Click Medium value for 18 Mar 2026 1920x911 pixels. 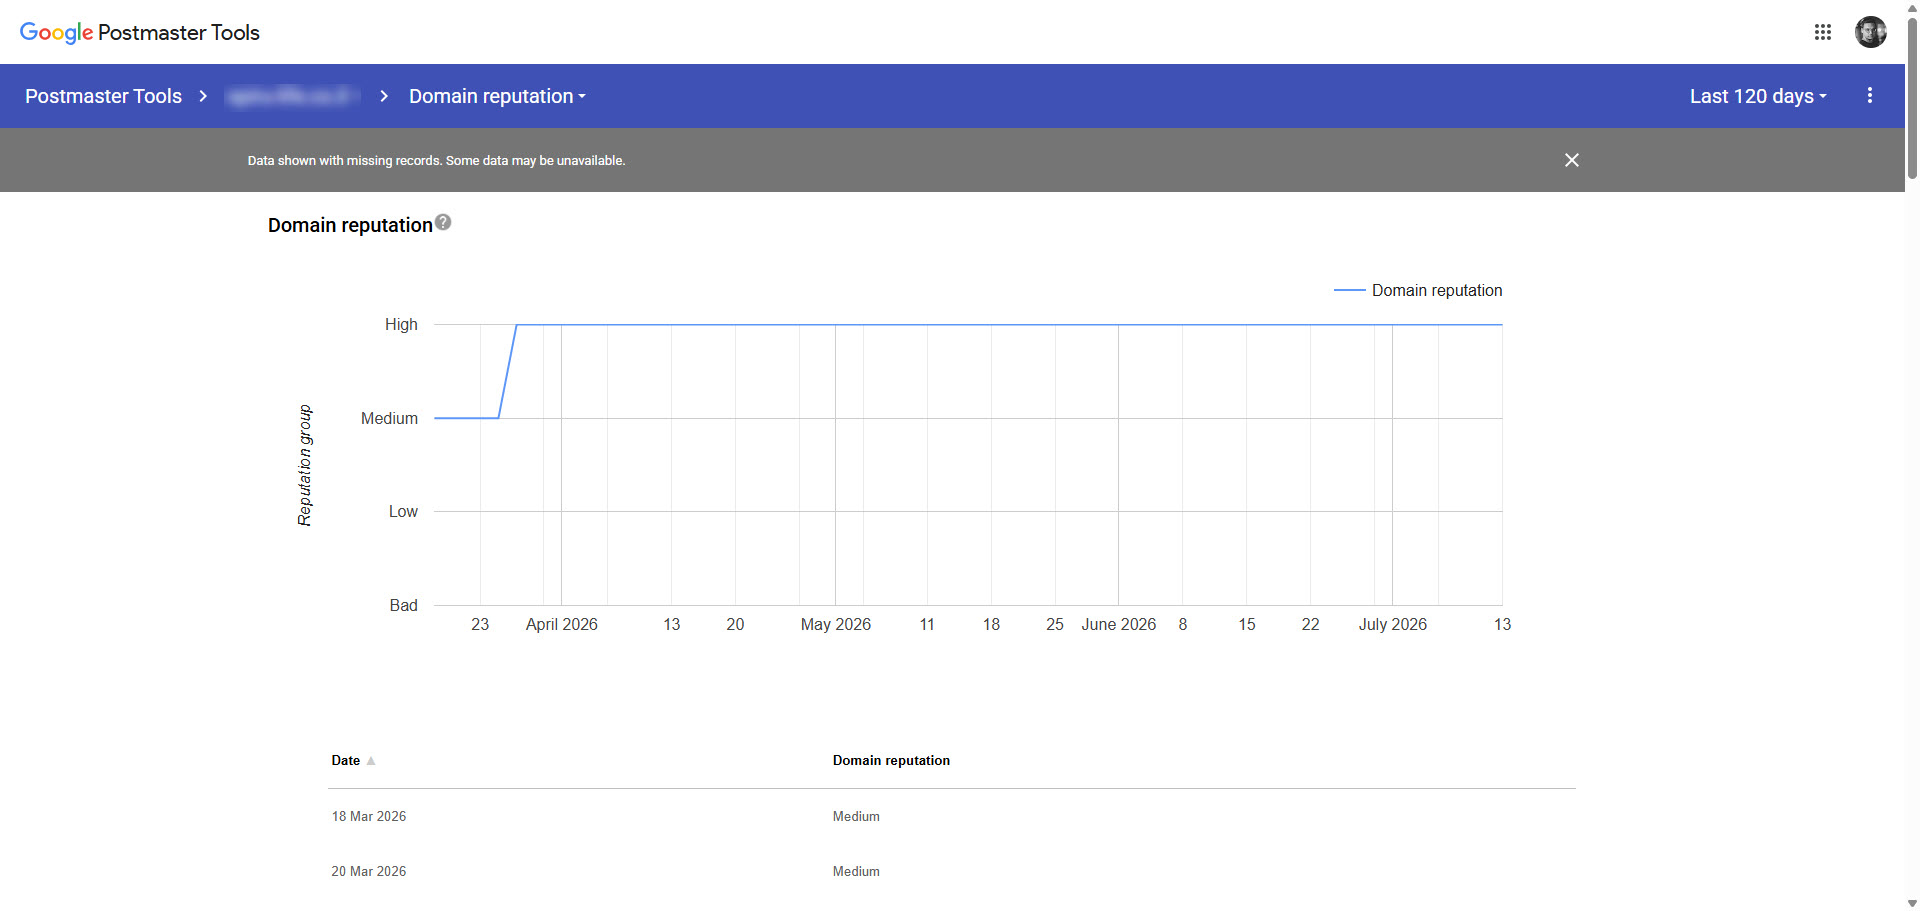click(x=856, y=816)
